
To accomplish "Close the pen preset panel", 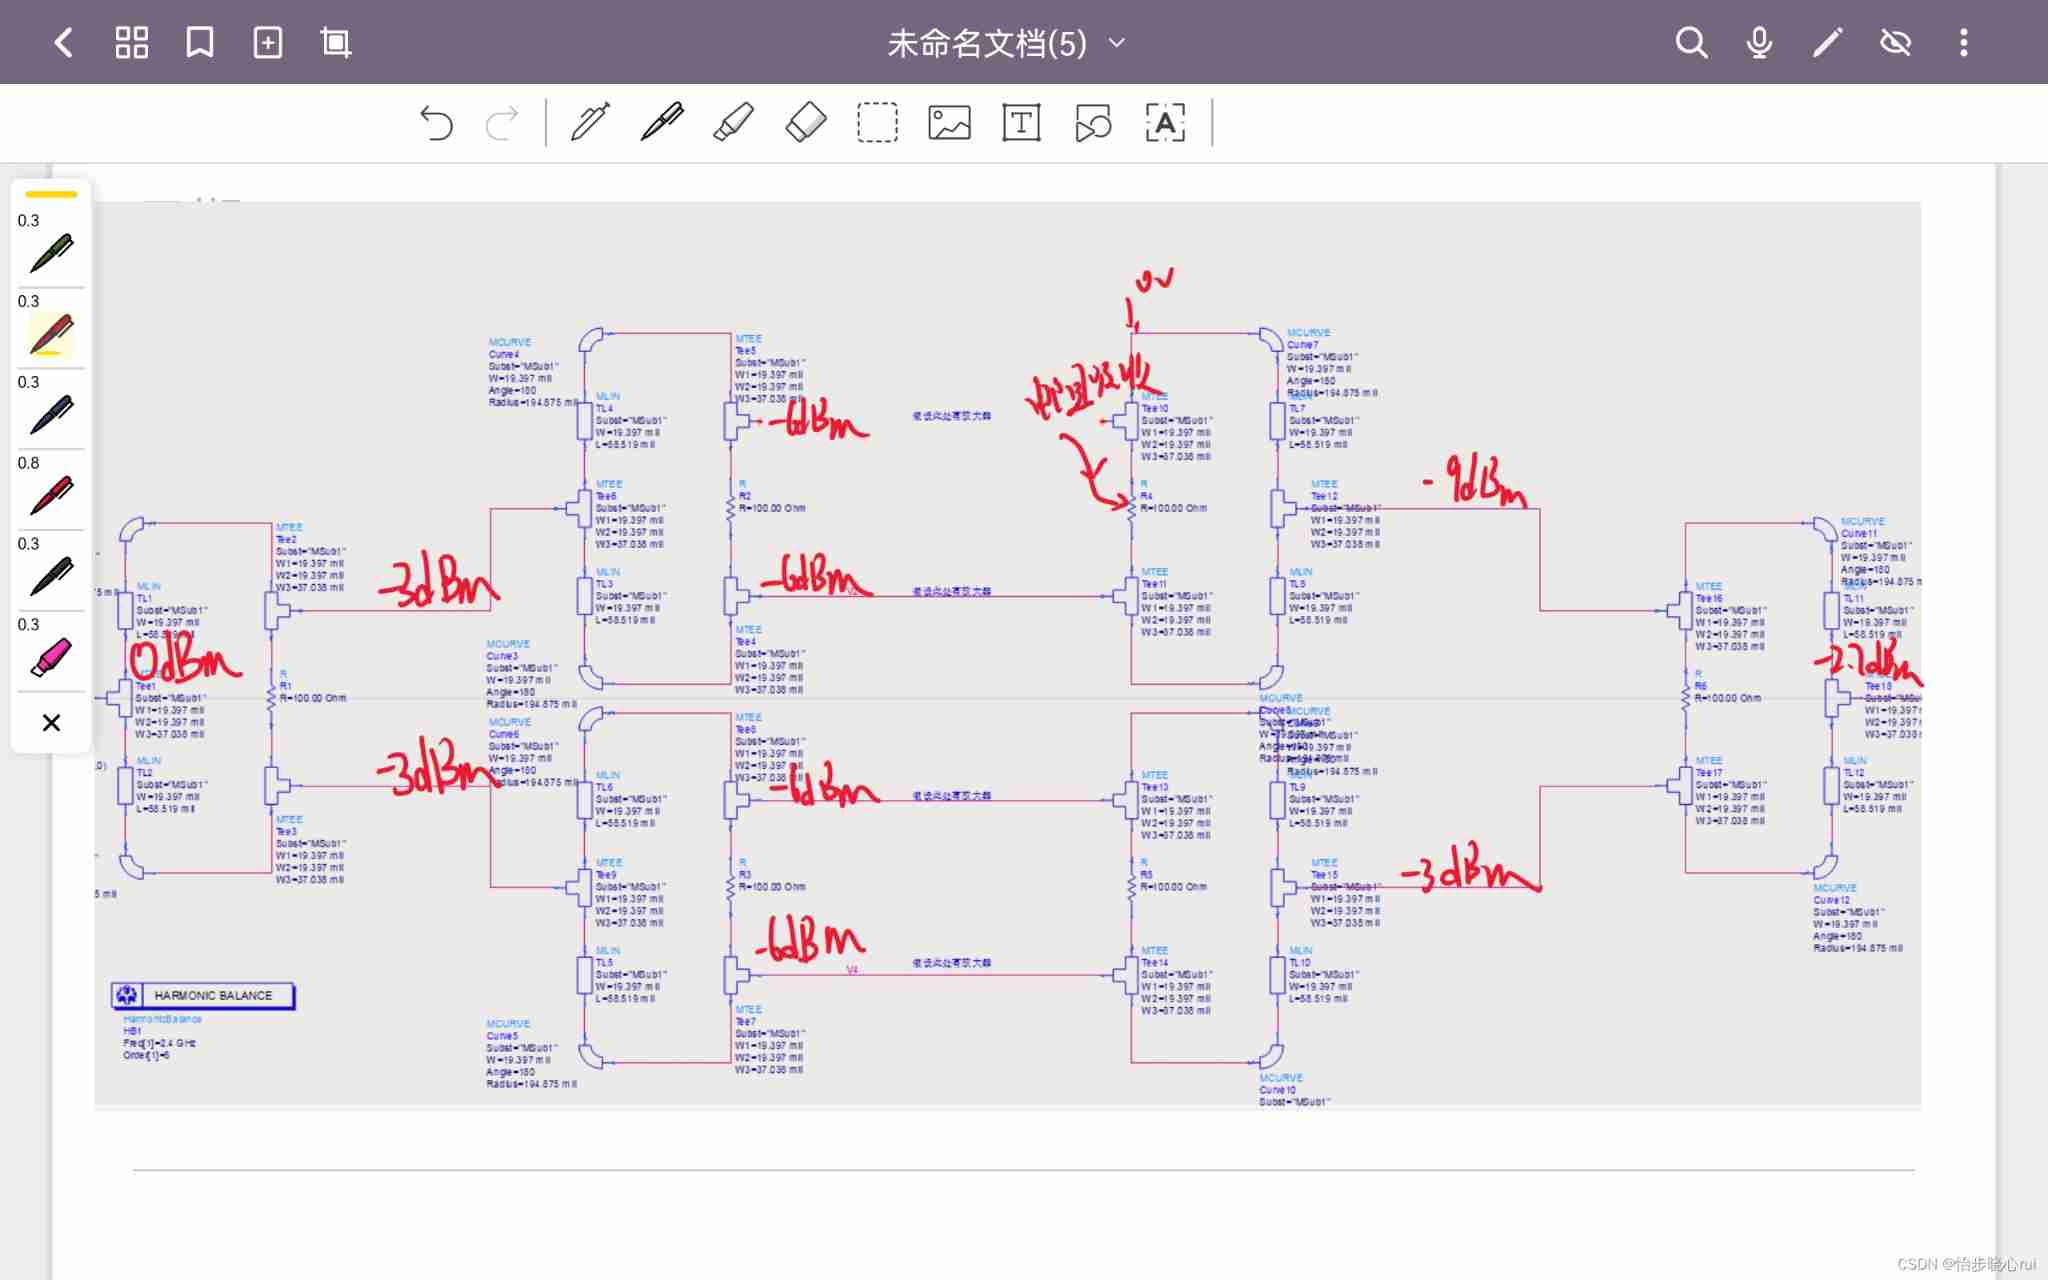I will (51, 722).
